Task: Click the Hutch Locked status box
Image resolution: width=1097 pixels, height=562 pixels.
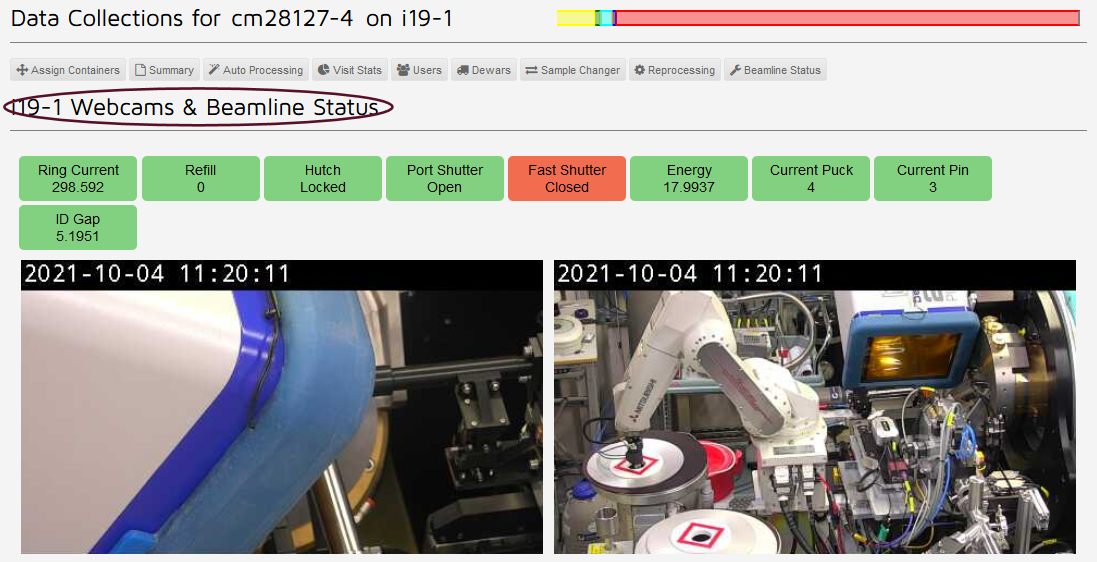Action: click(x=323, y=179)
